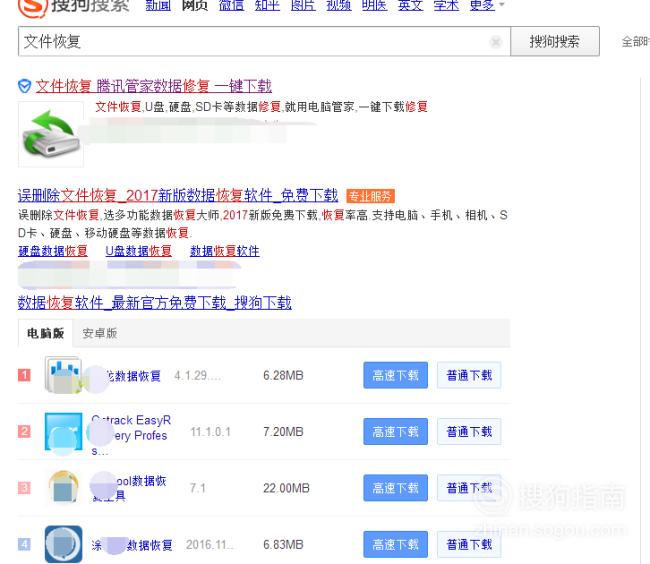Image resolution: width=650 pixels, height=564 pixels.
Task: Select the 网页 search category
Action: 194,5
